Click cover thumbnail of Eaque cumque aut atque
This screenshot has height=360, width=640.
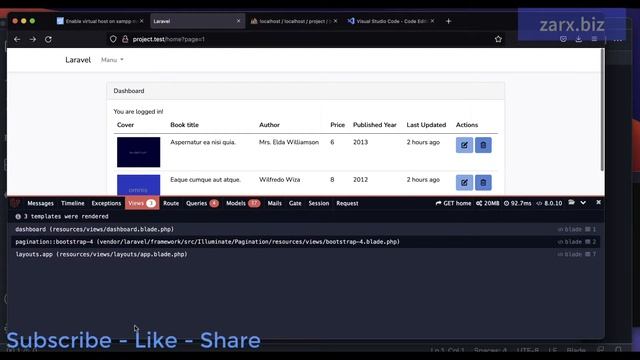(x=138, y=185)
